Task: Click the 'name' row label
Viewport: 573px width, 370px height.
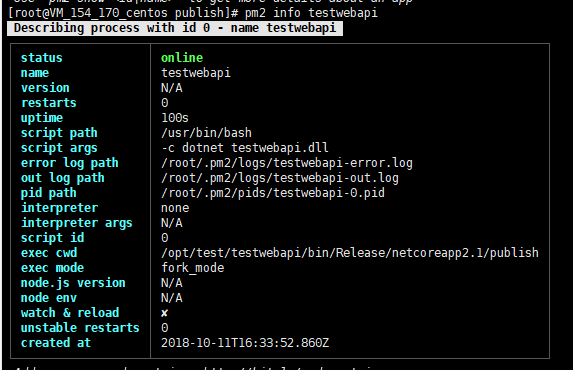Action: coord(35,73)
